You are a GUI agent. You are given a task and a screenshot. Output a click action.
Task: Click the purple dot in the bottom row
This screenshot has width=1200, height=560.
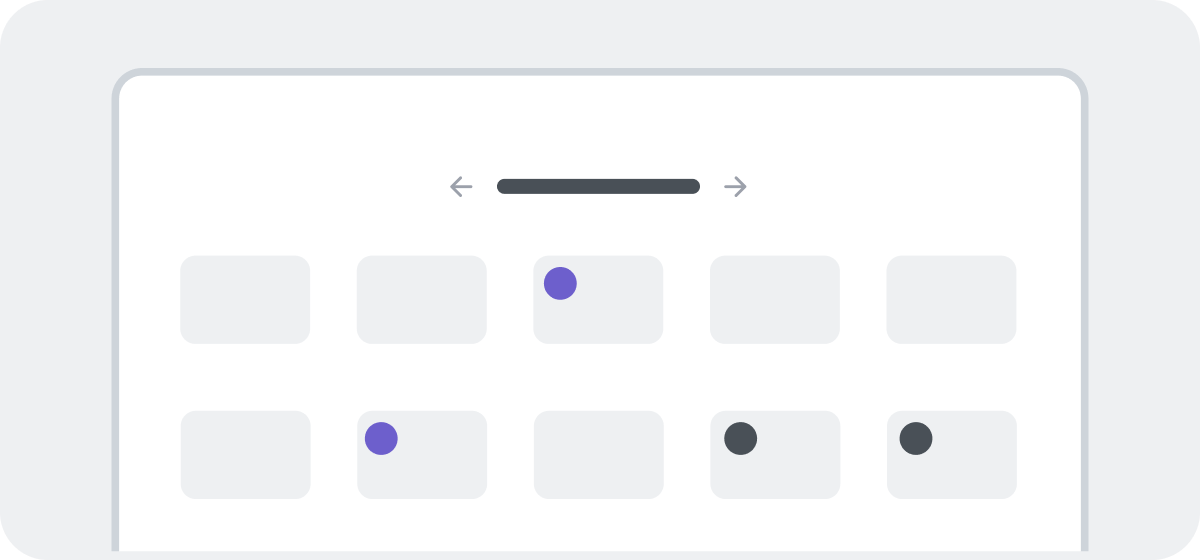tap(381, 438)
